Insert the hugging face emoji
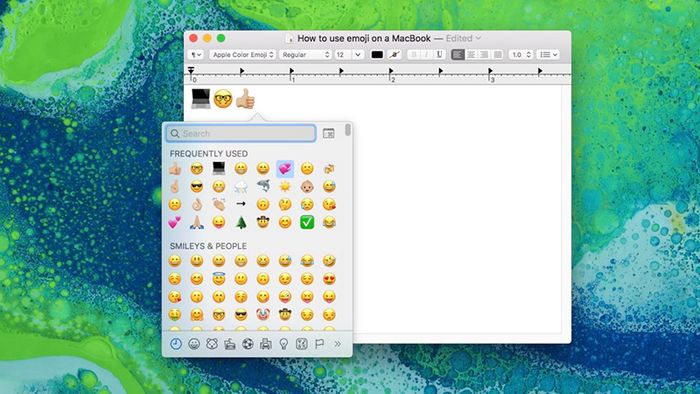This screenshot has width=700, height=394. (197, 315)
